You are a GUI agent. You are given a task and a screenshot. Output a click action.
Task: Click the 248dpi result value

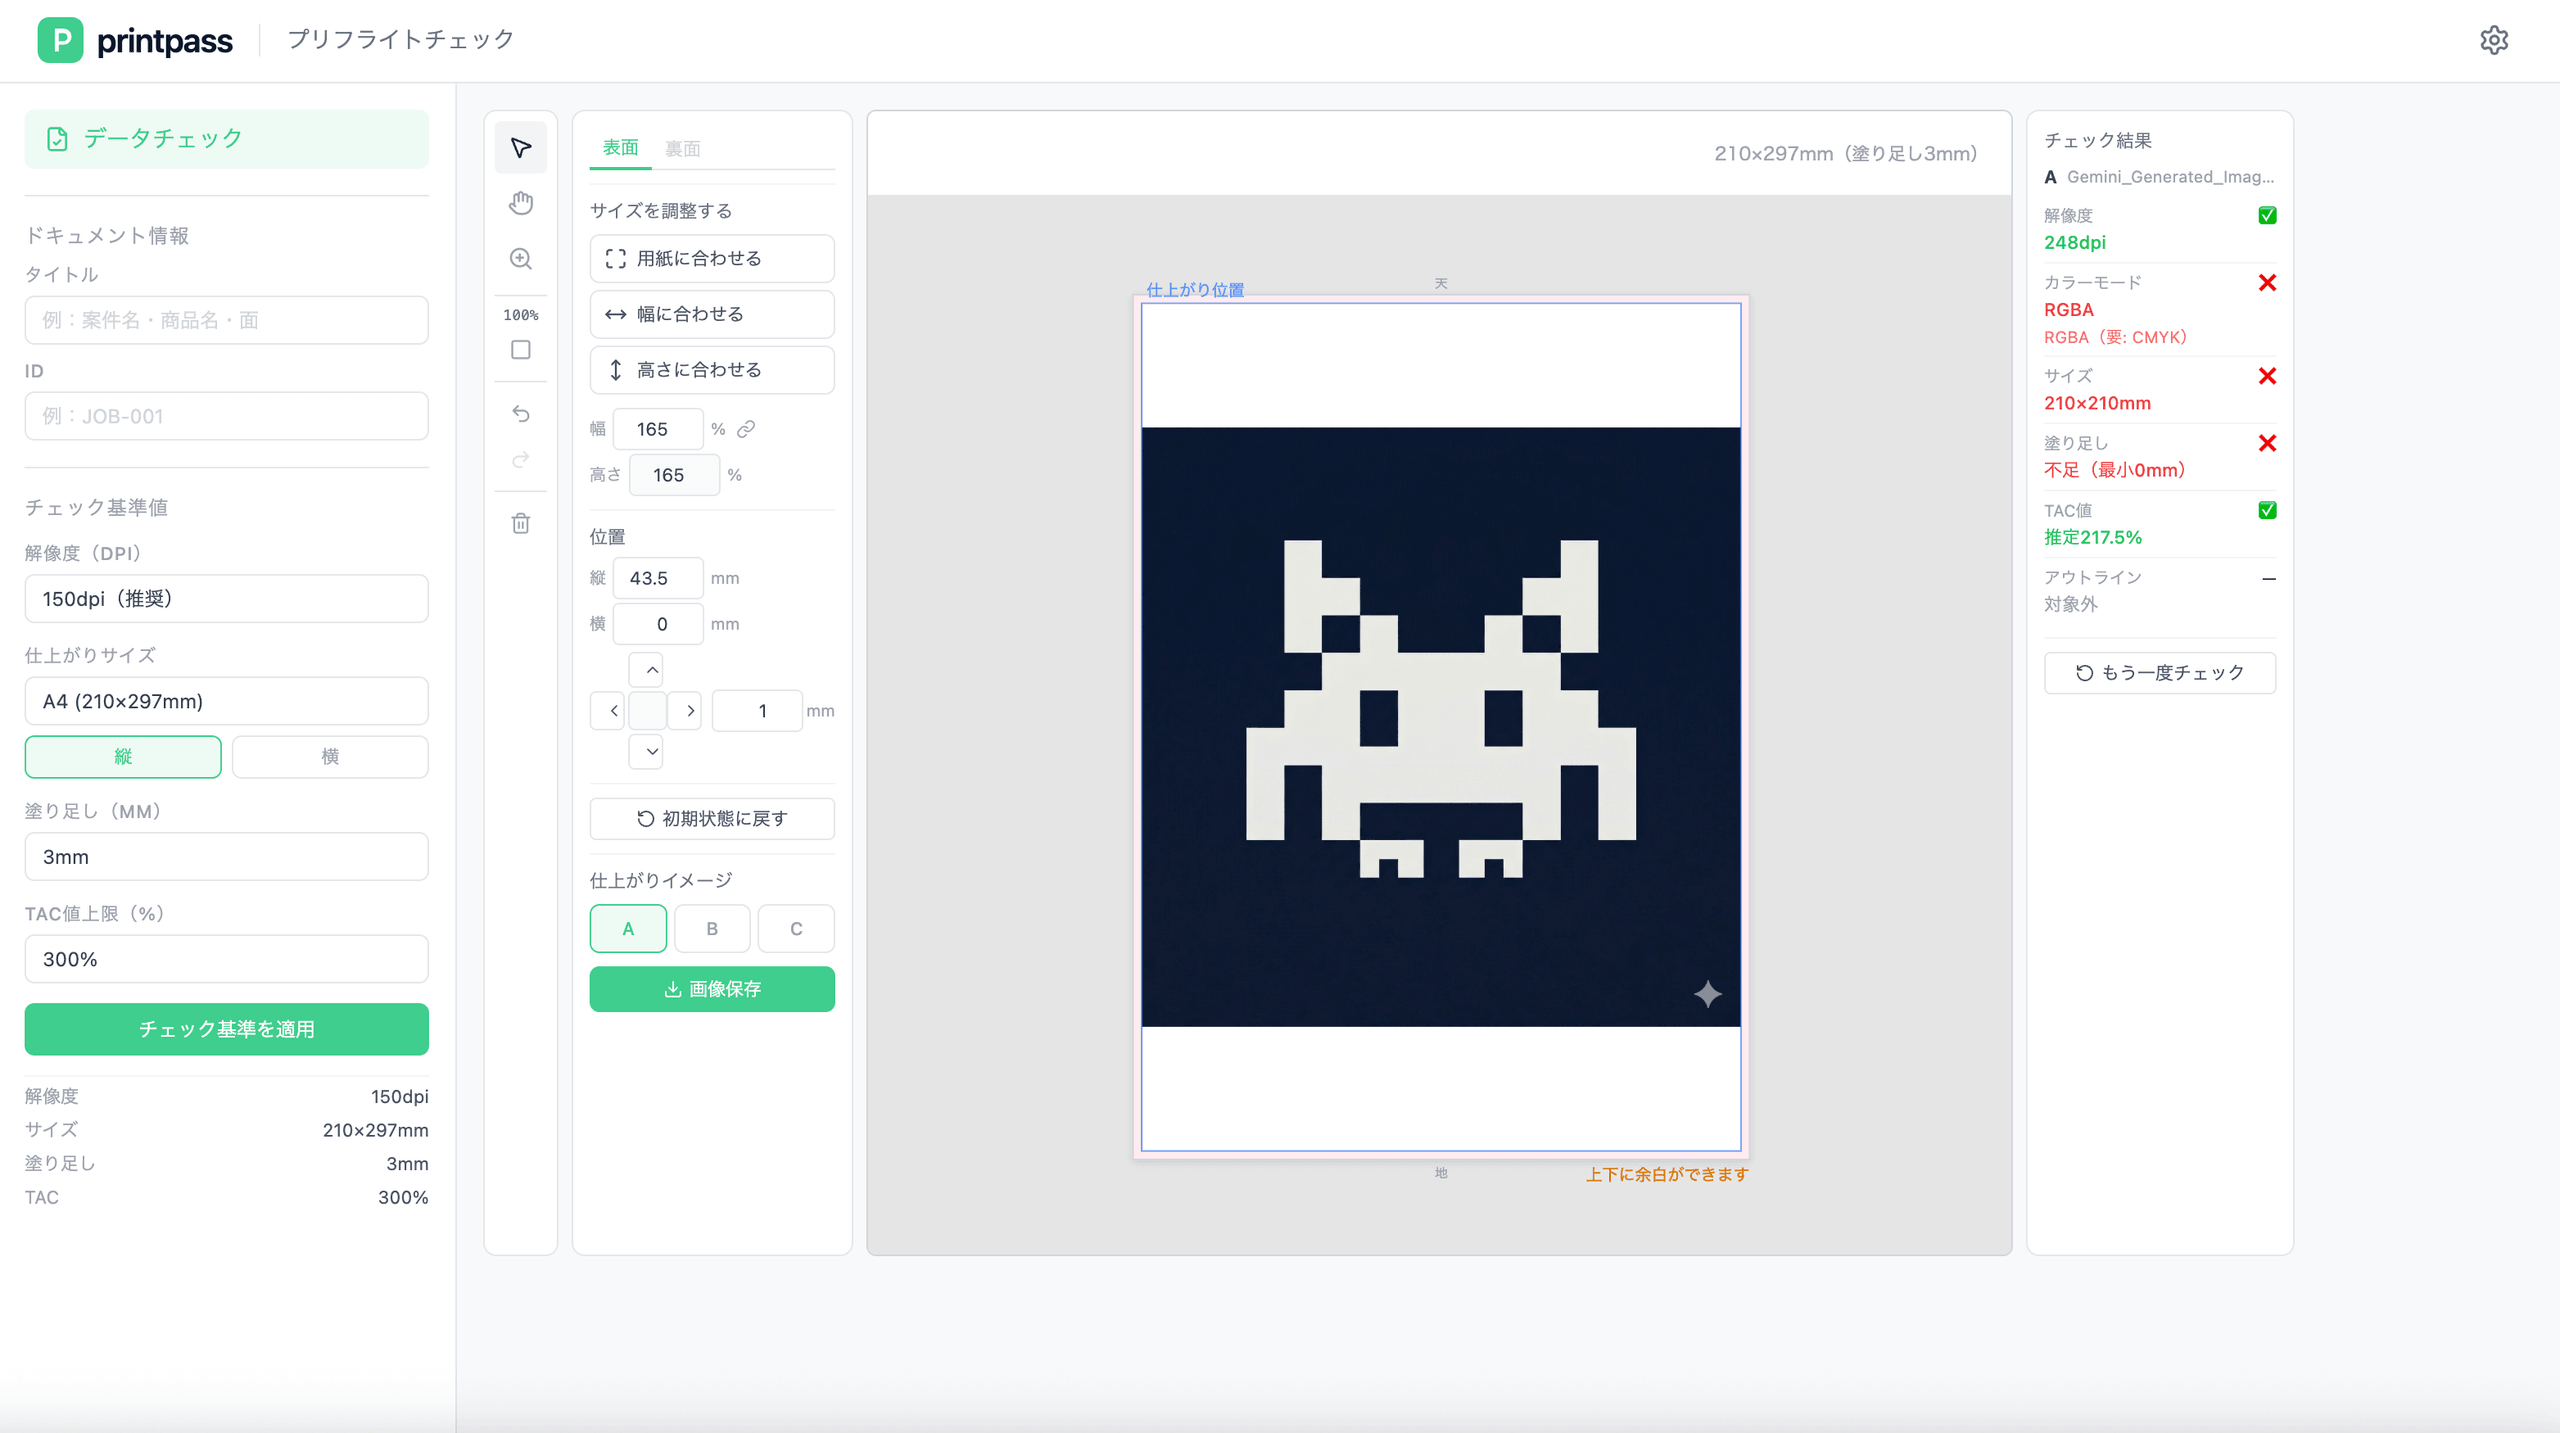2075,243
